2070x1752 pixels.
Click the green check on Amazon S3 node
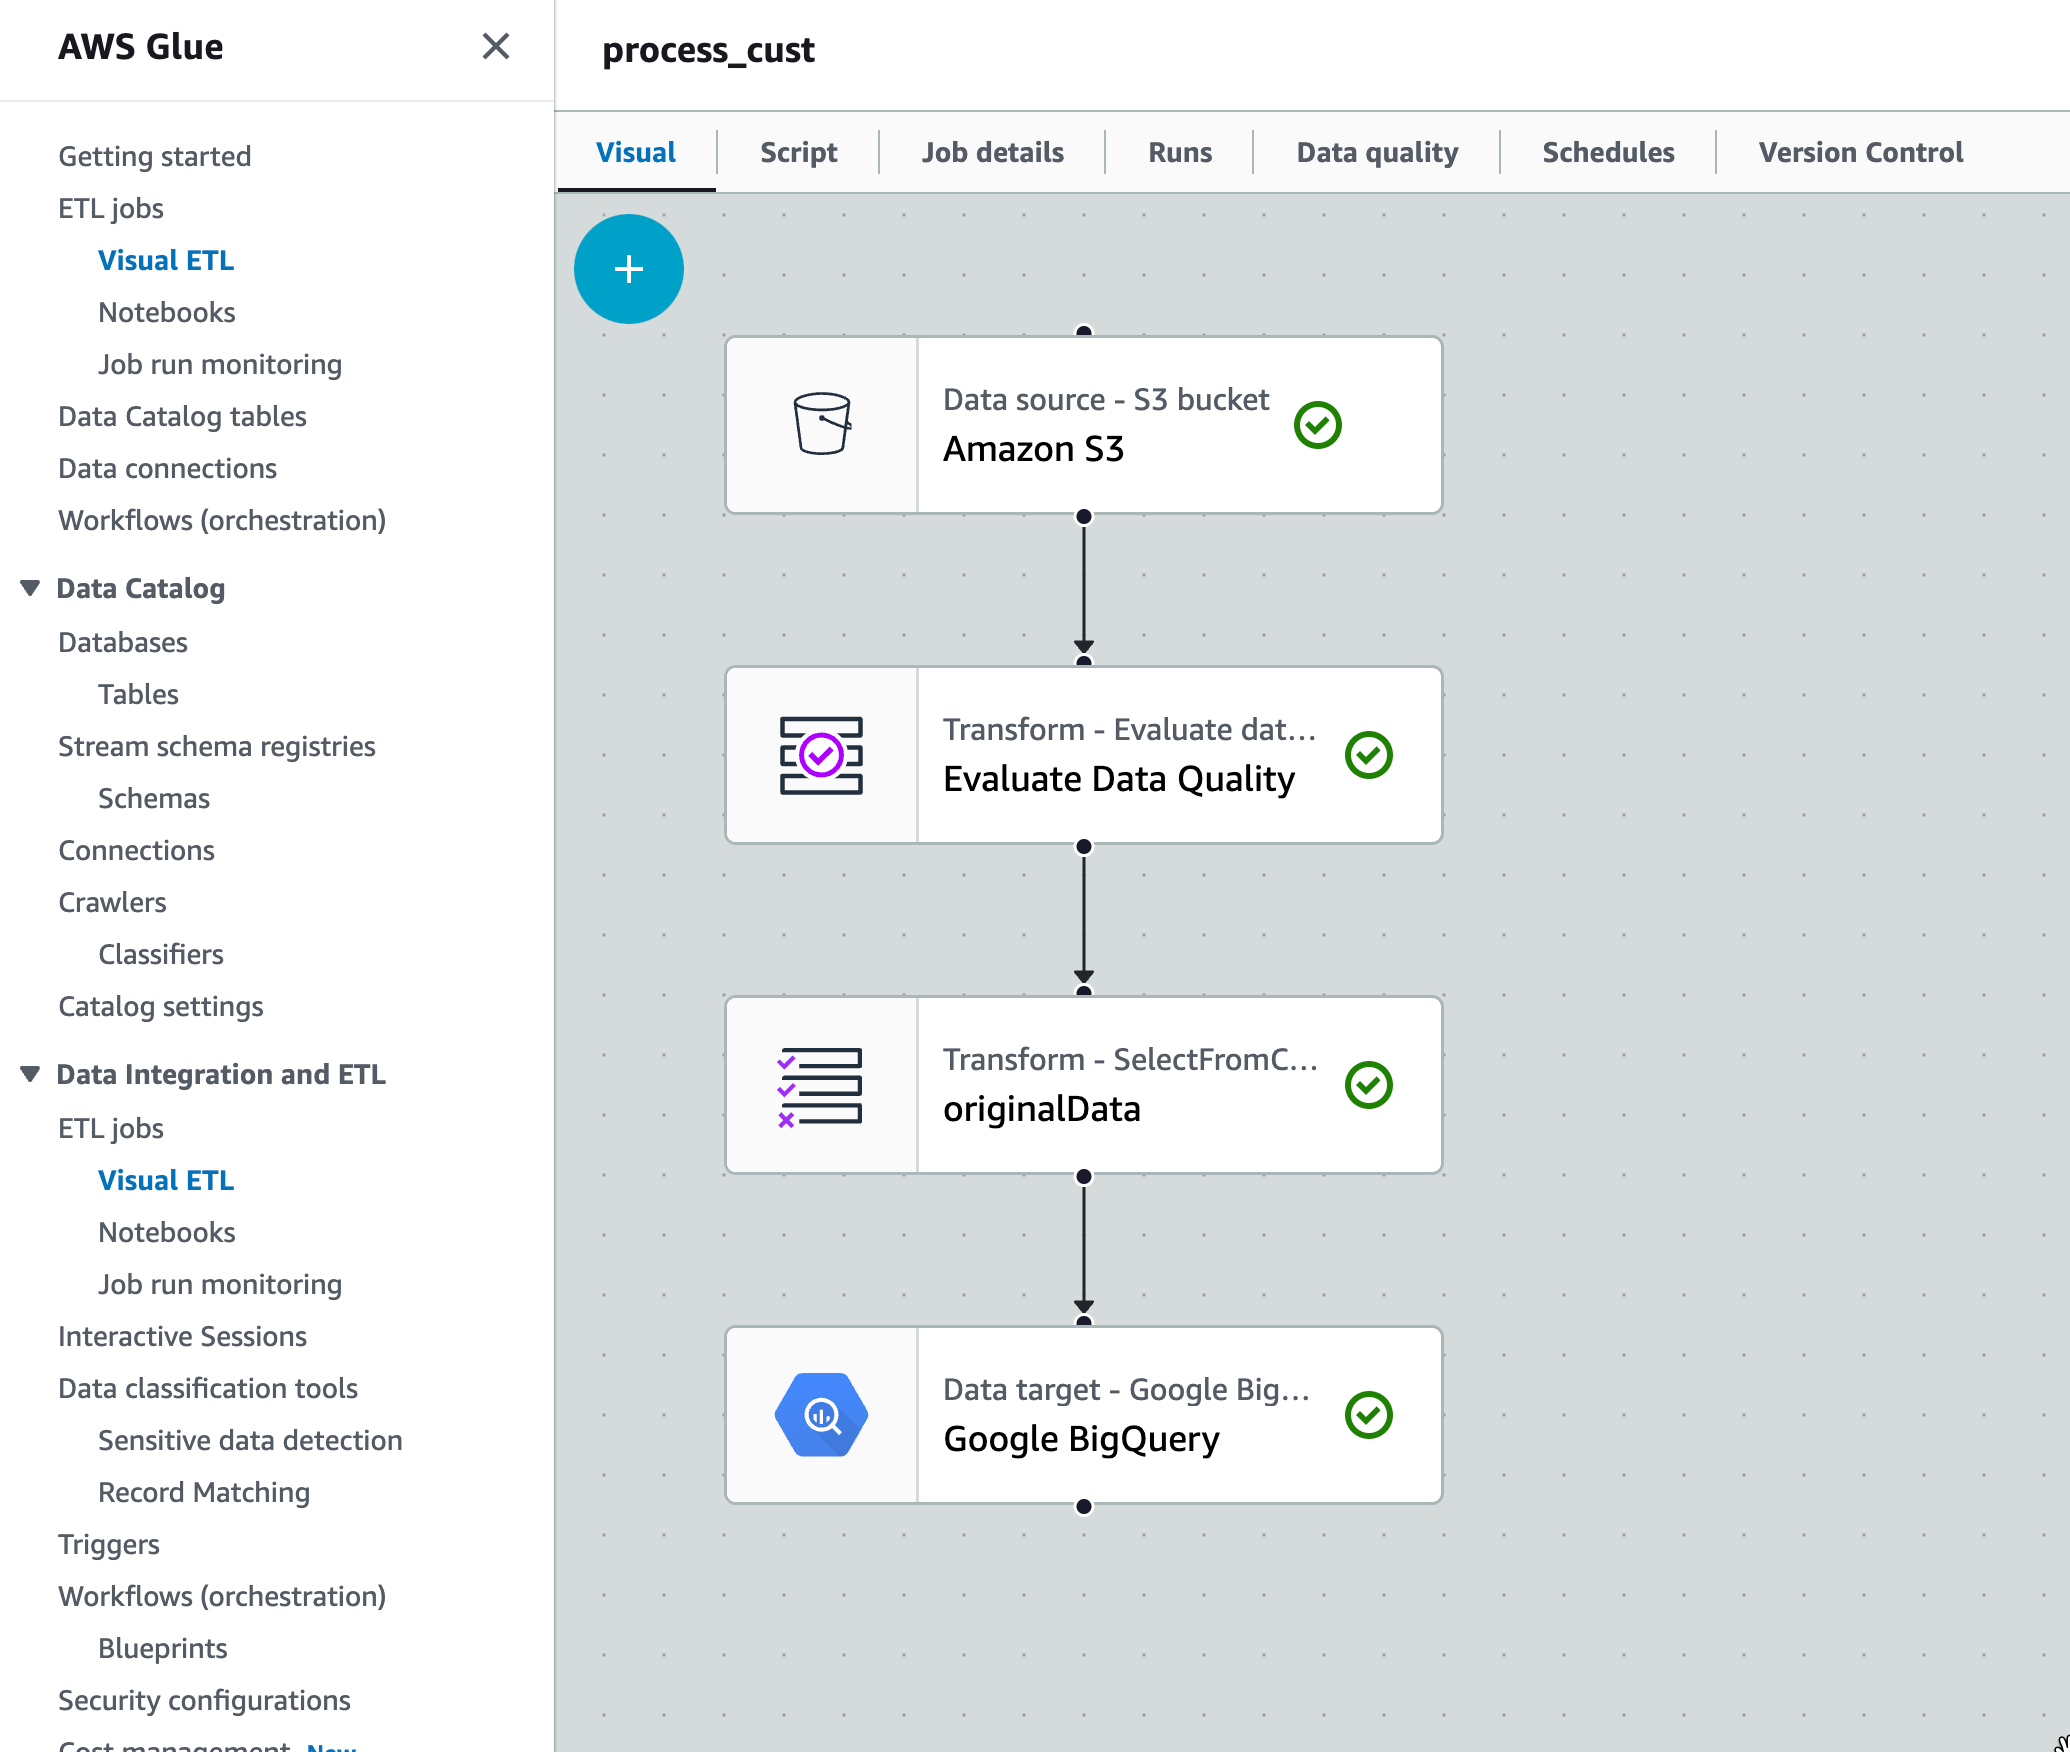[x=1317, y=425]
